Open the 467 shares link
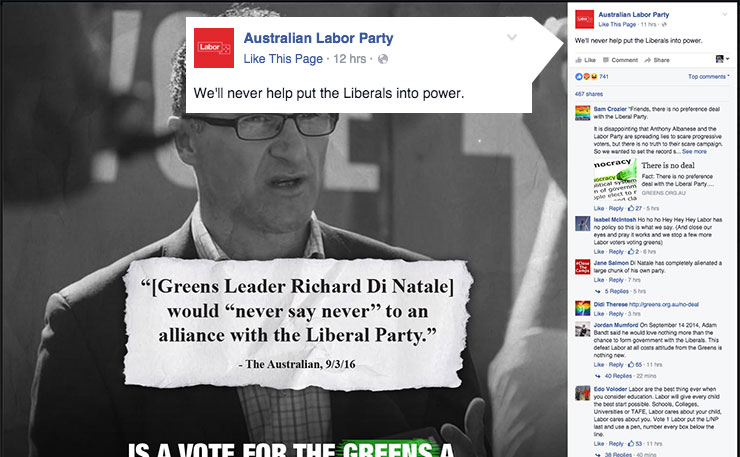The image size is (740, 457). (589, 94)
